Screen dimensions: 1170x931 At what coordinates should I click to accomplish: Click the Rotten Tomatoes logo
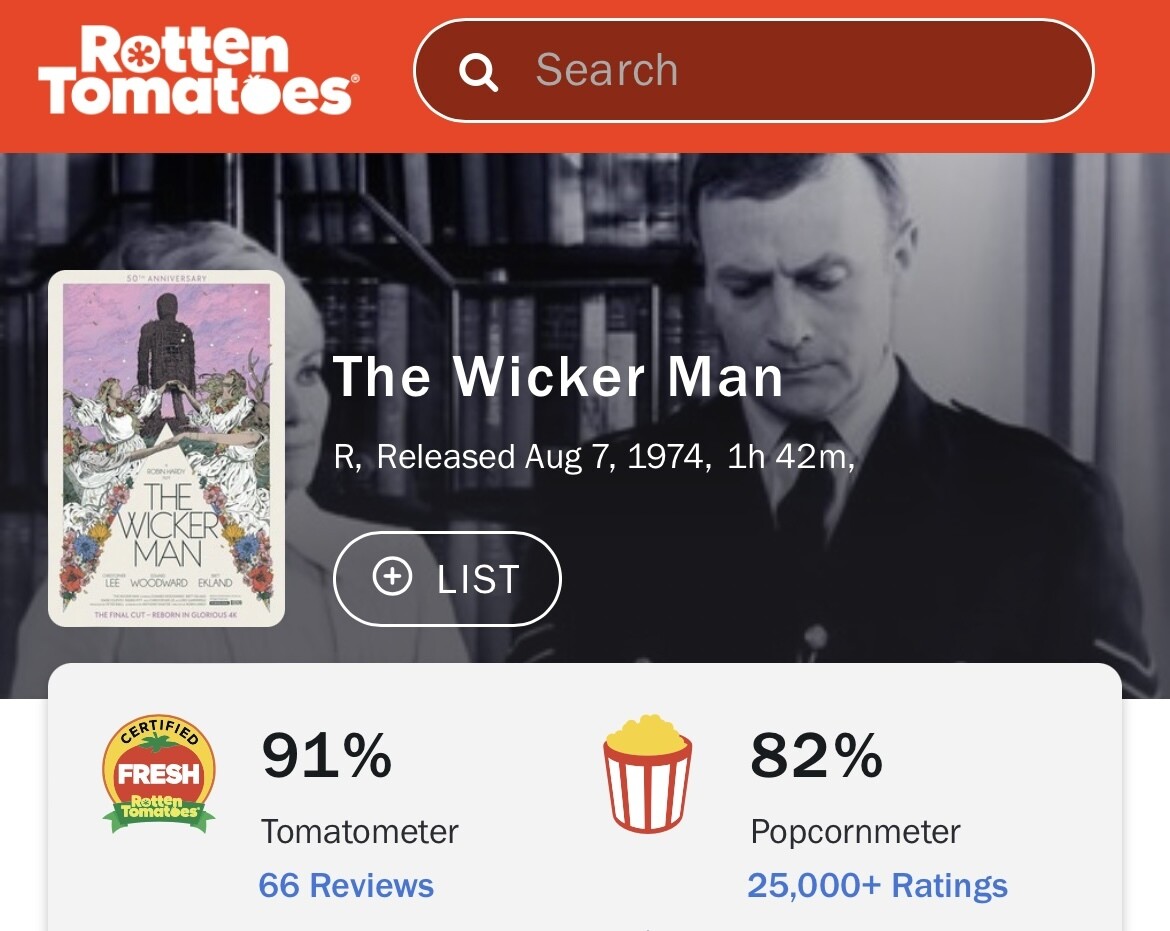197,71
